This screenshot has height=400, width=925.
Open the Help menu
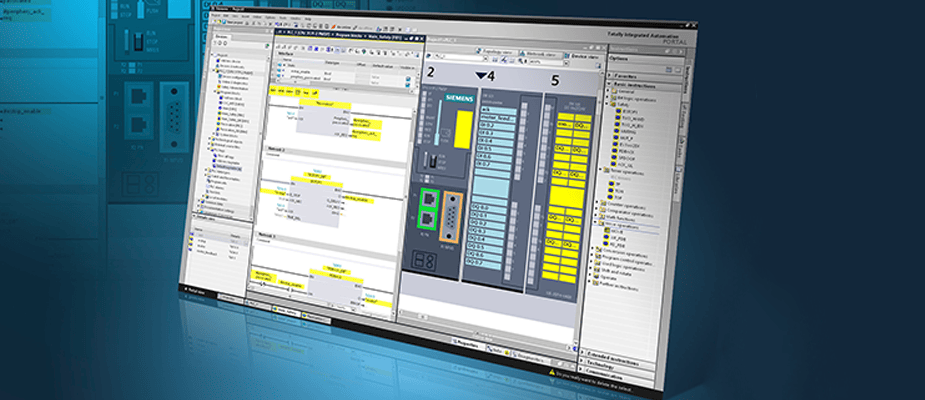pos(308,18)
